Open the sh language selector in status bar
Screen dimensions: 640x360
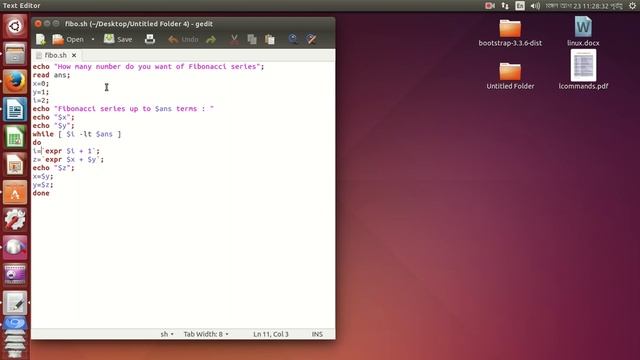(x=167, y=334)
